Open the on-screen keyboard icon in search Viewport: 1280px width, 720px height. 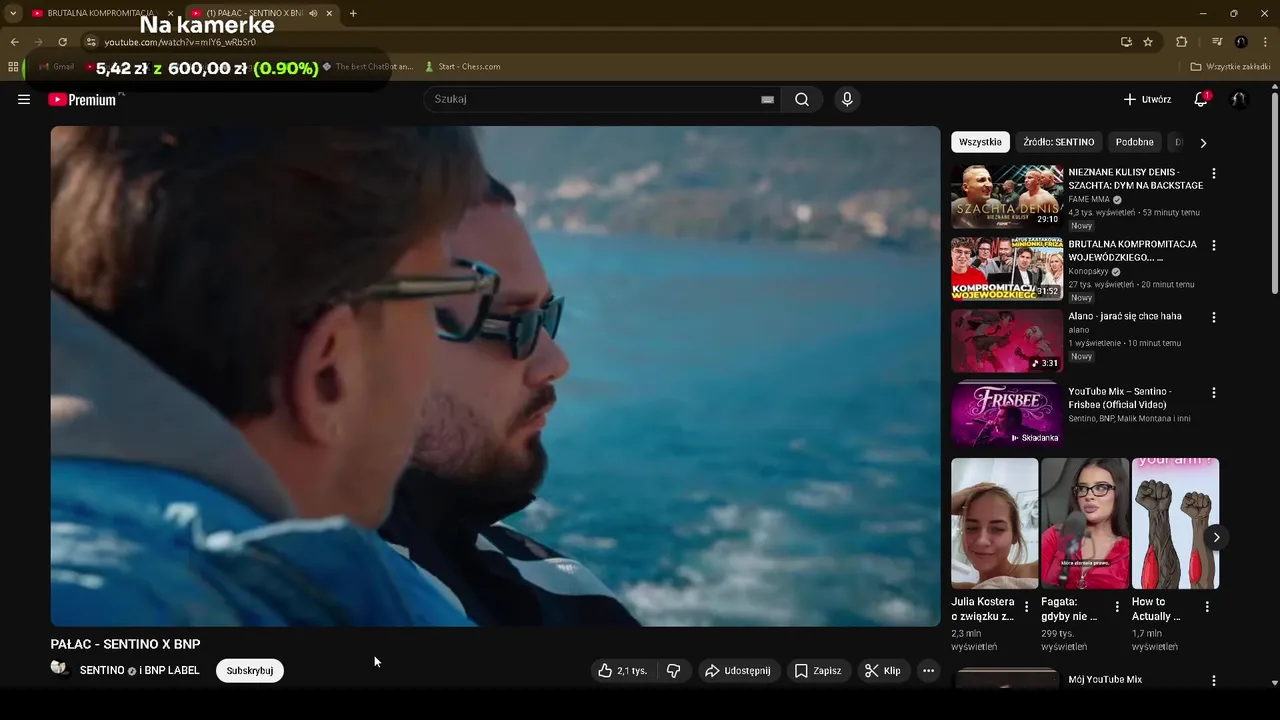pos(767,99)
